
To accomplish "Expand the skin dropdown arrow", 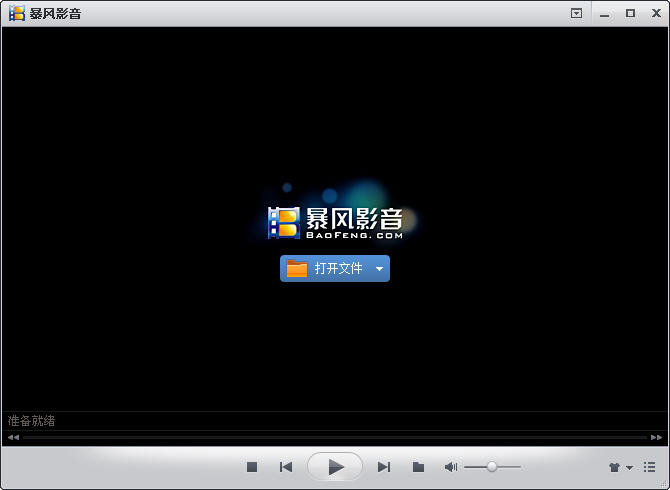I will click(629, 468).
